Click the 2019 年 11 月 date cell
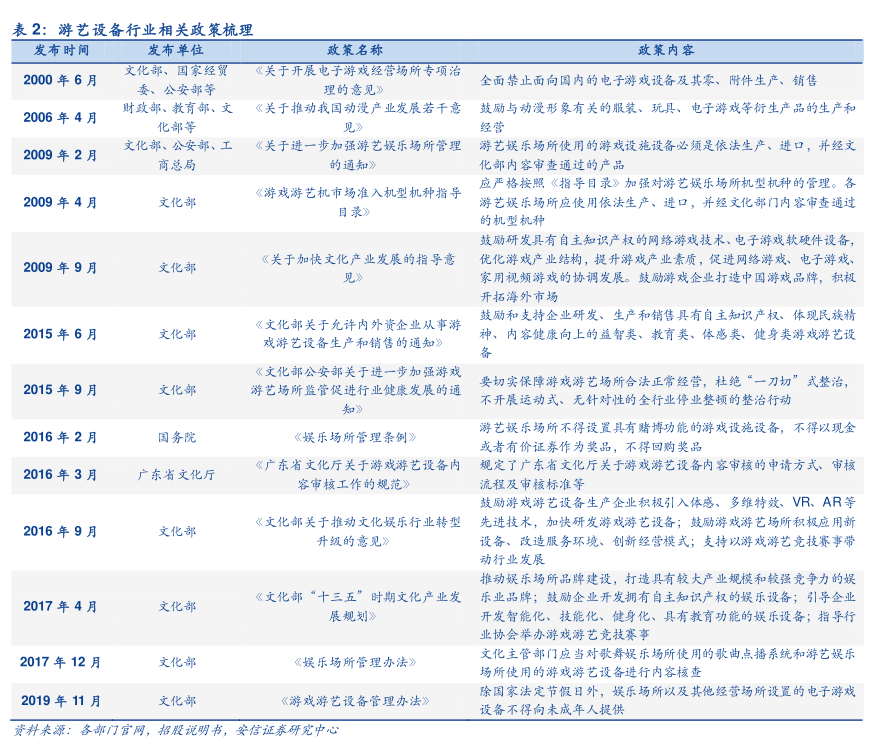Screen dimensions: 877x749 [61, 701]
